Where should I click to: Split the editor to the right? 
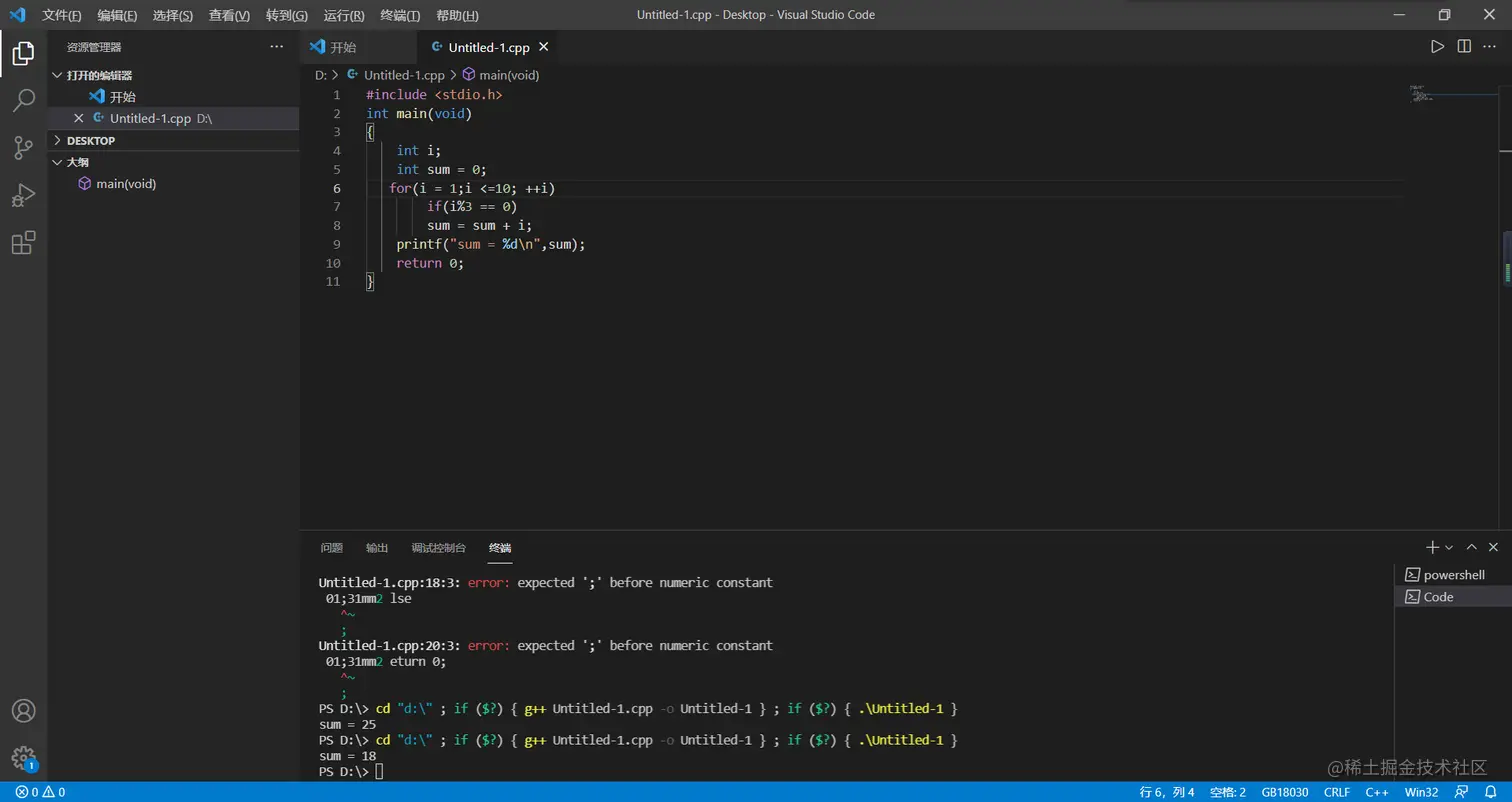(x=1464, y=46)
